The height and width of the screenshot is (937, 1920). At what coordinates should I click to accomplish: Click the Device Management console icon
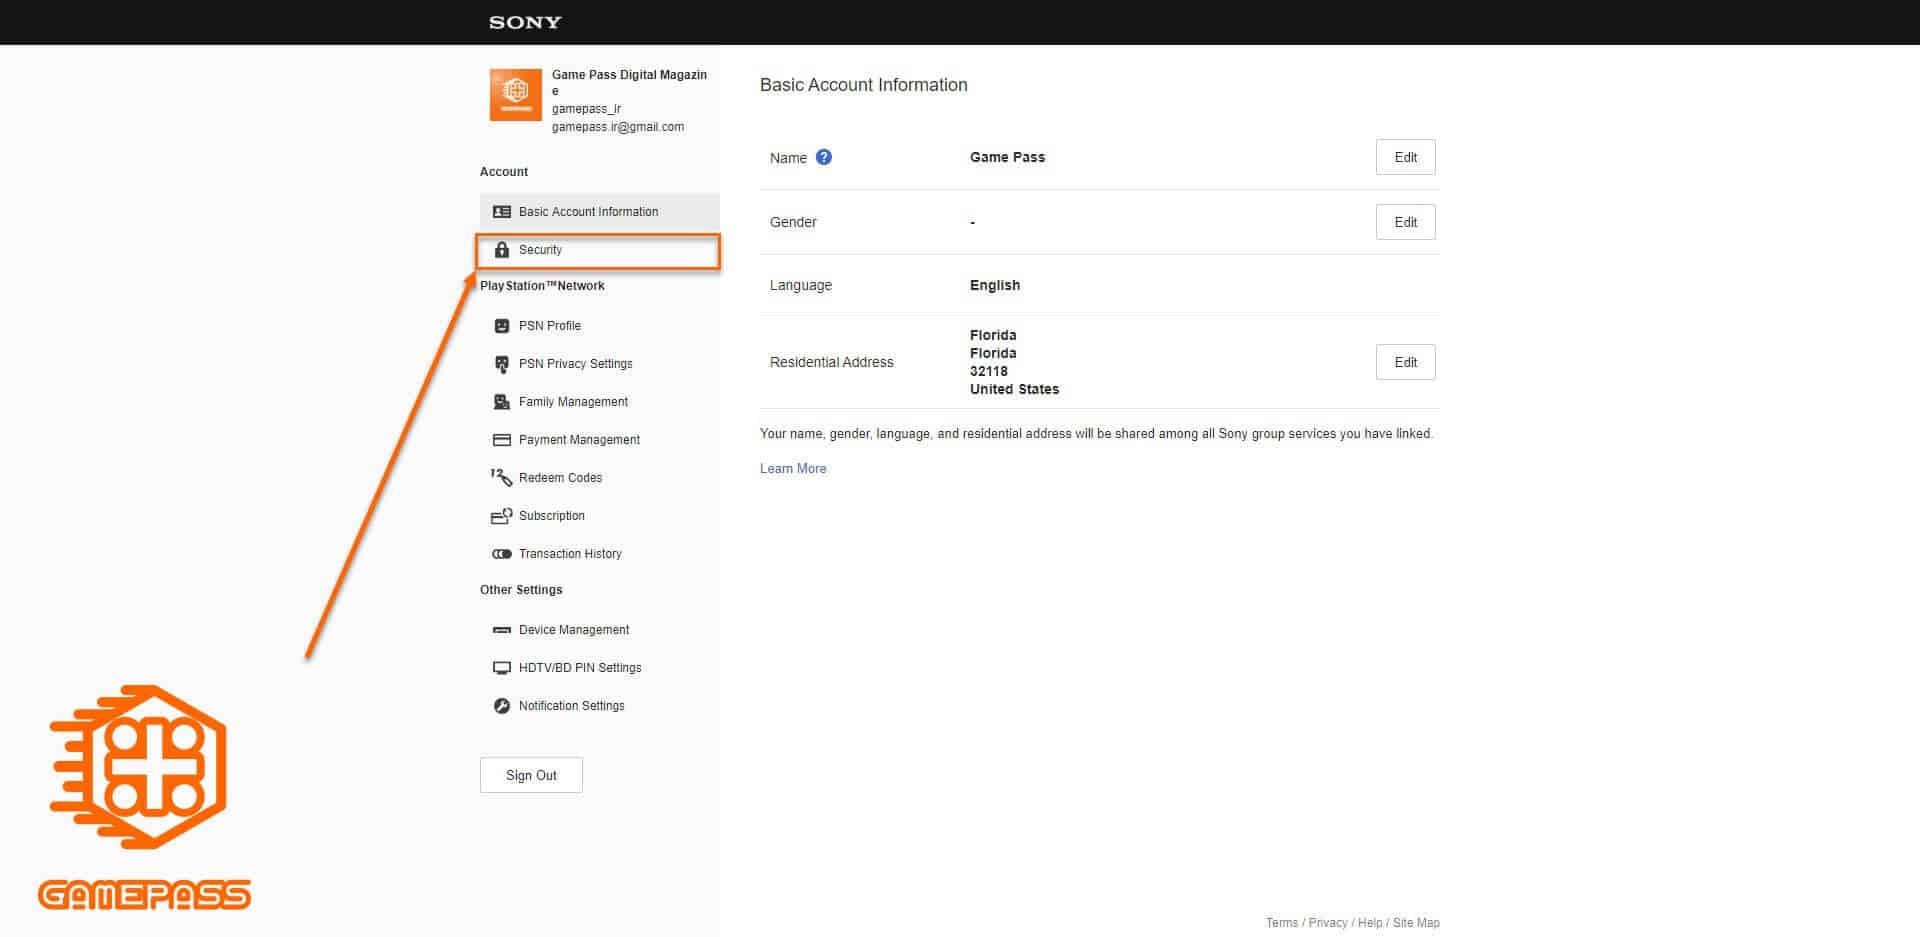(502, 630)
